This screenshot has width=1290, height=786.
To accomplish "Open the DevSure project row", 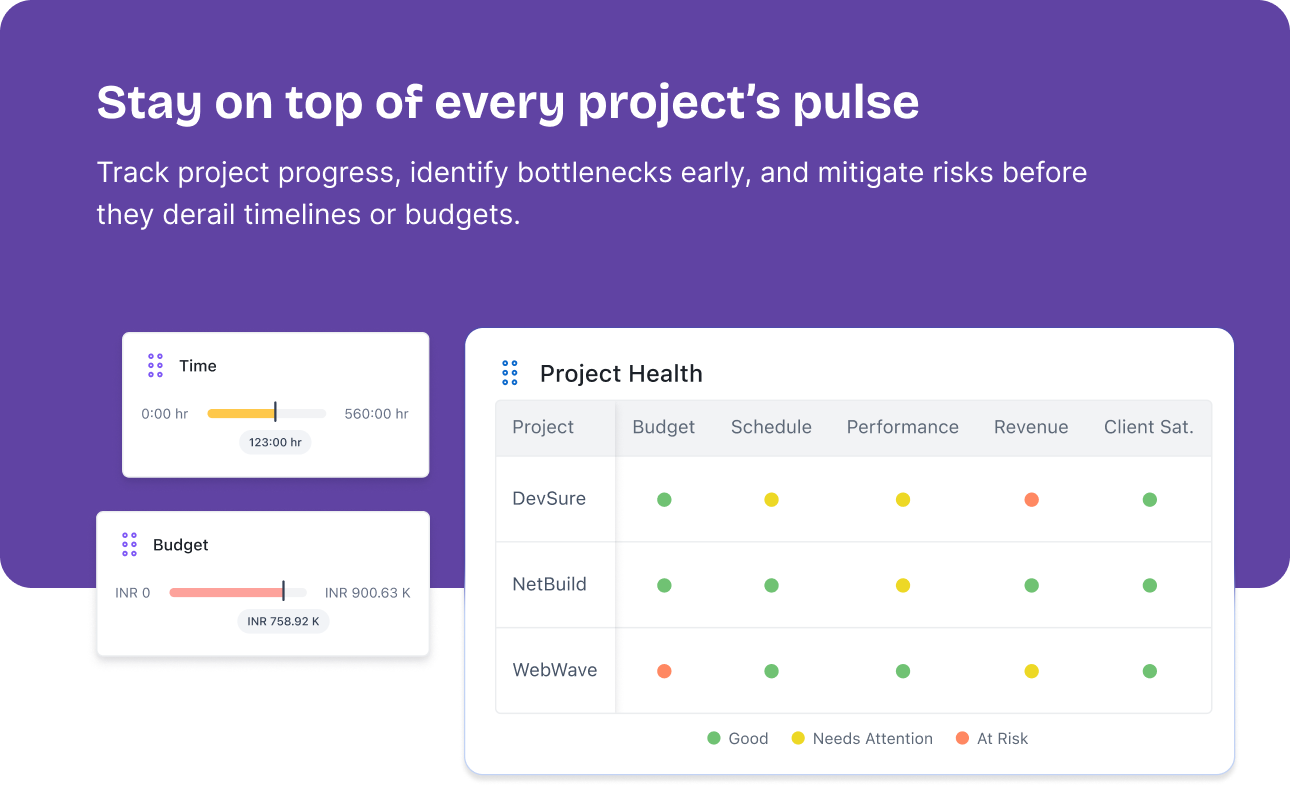I will click(853, 499).
